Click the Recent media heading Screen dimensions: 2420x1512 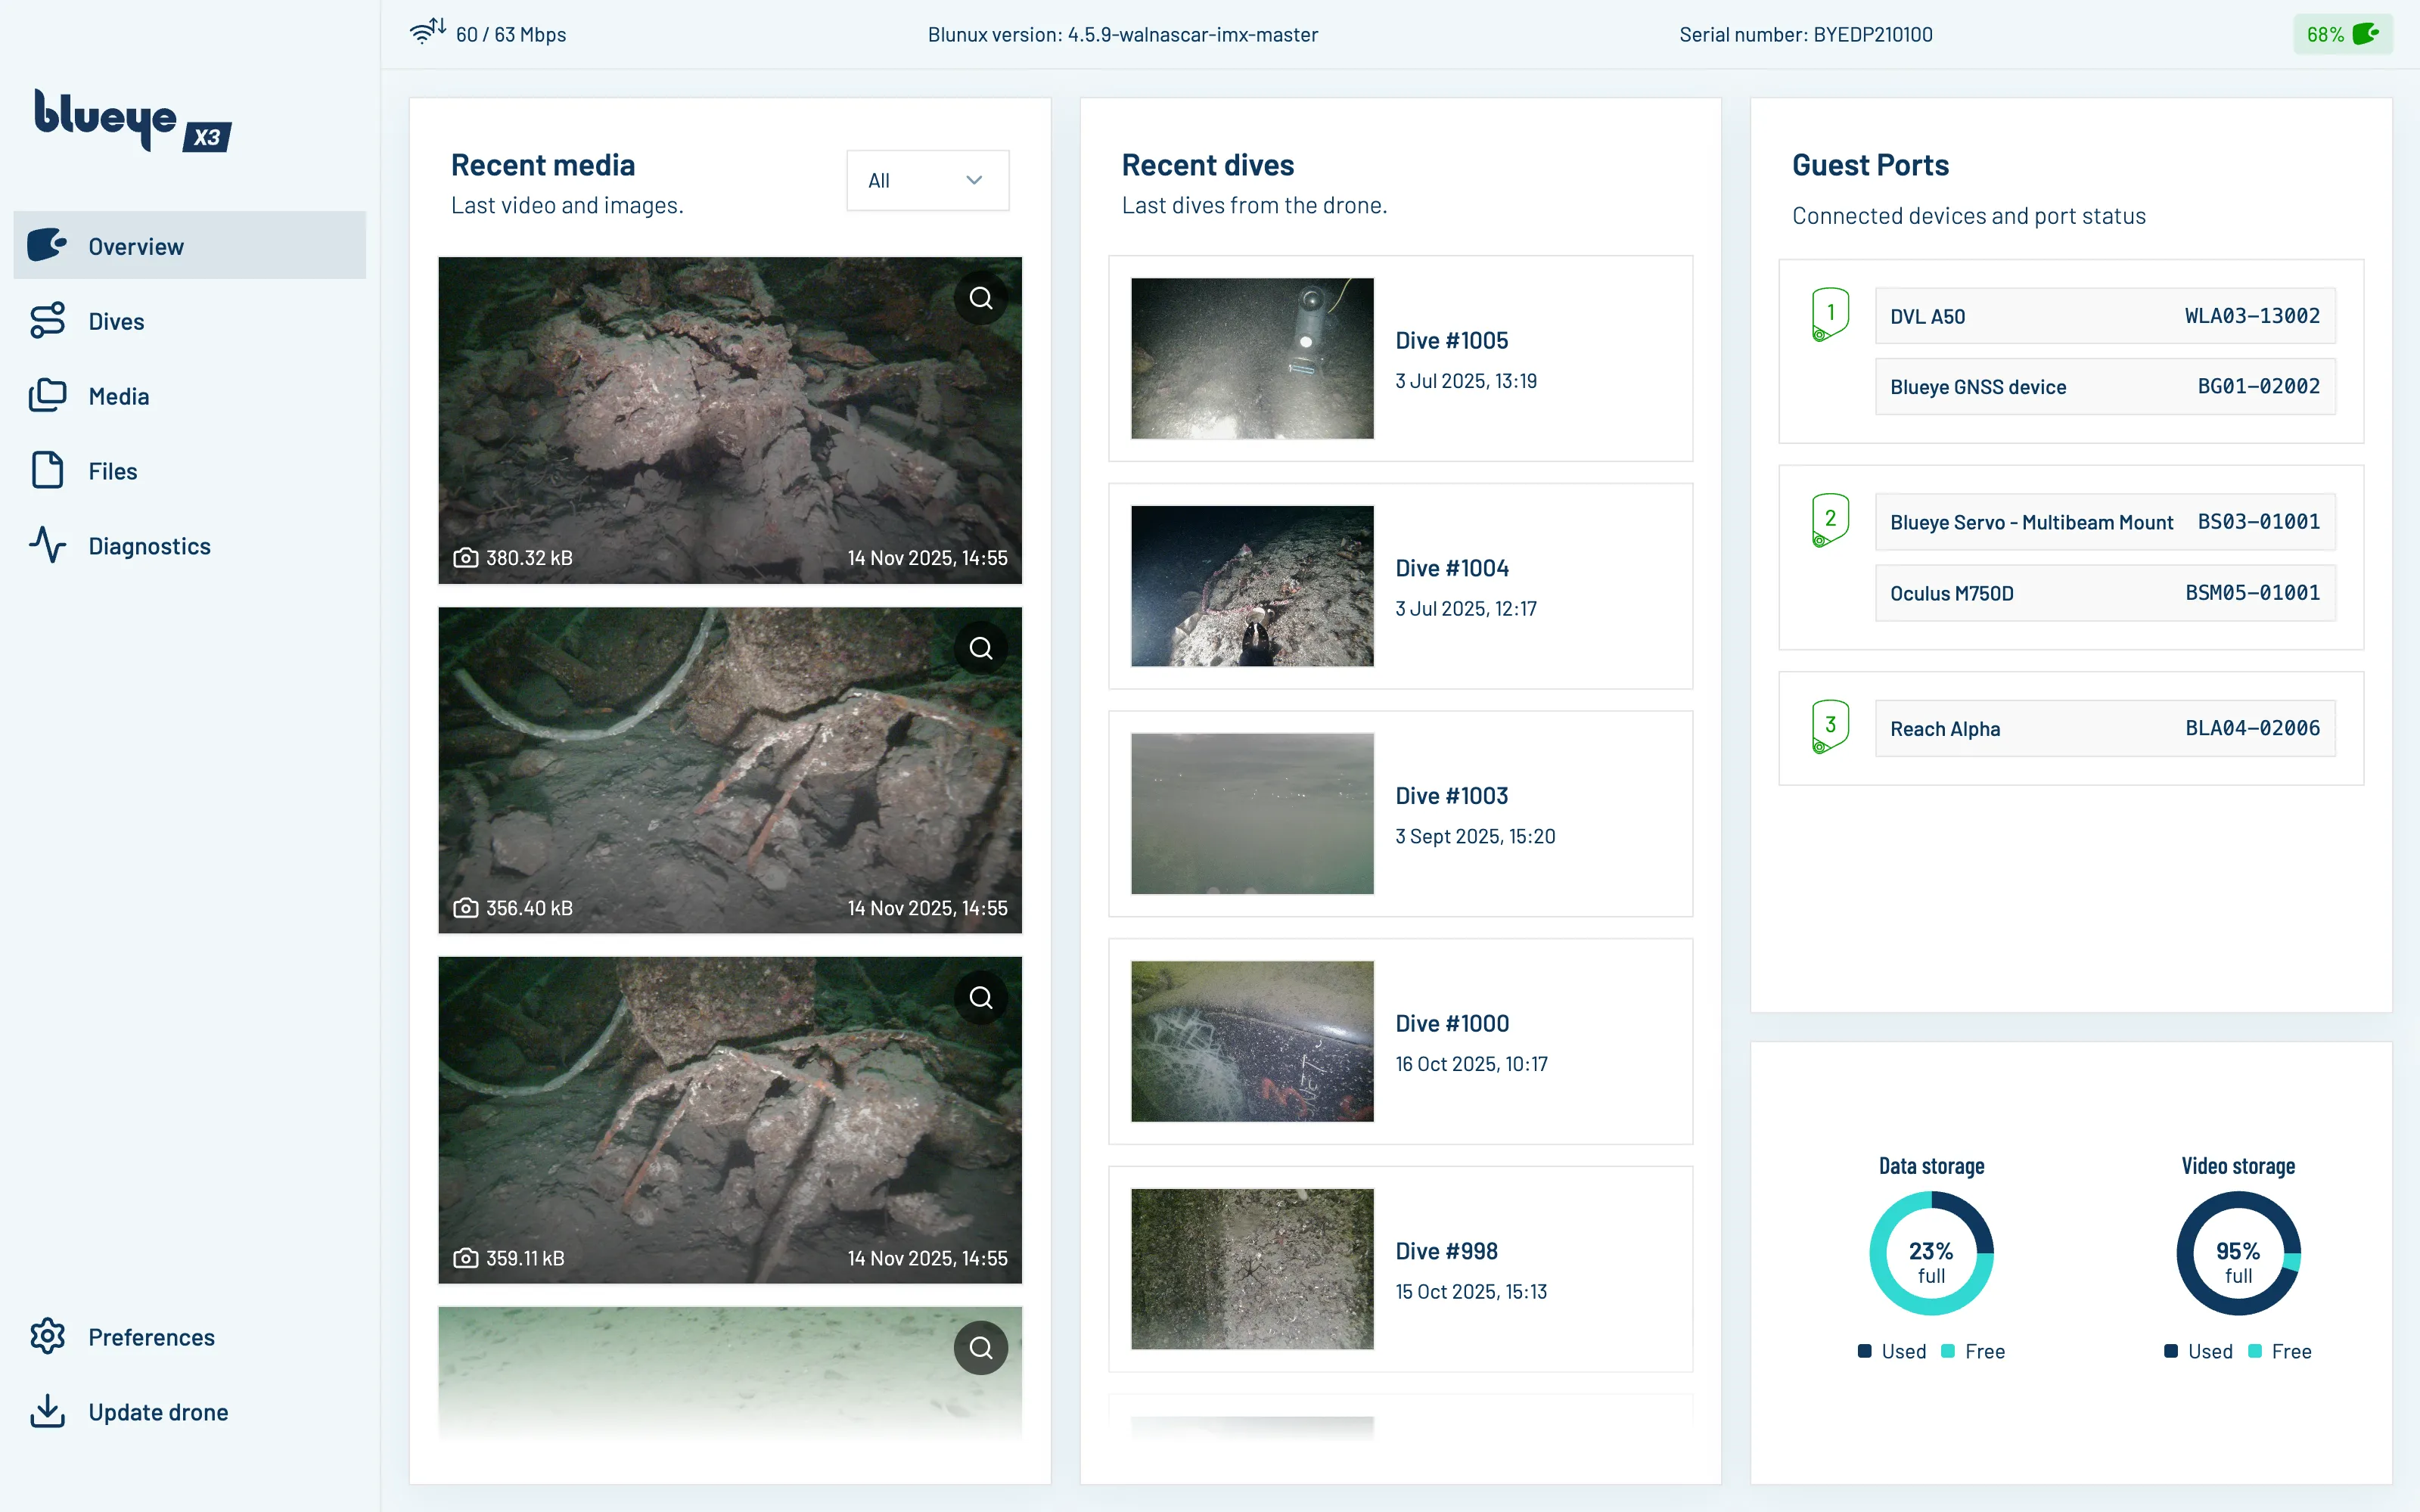pos(543,165)
